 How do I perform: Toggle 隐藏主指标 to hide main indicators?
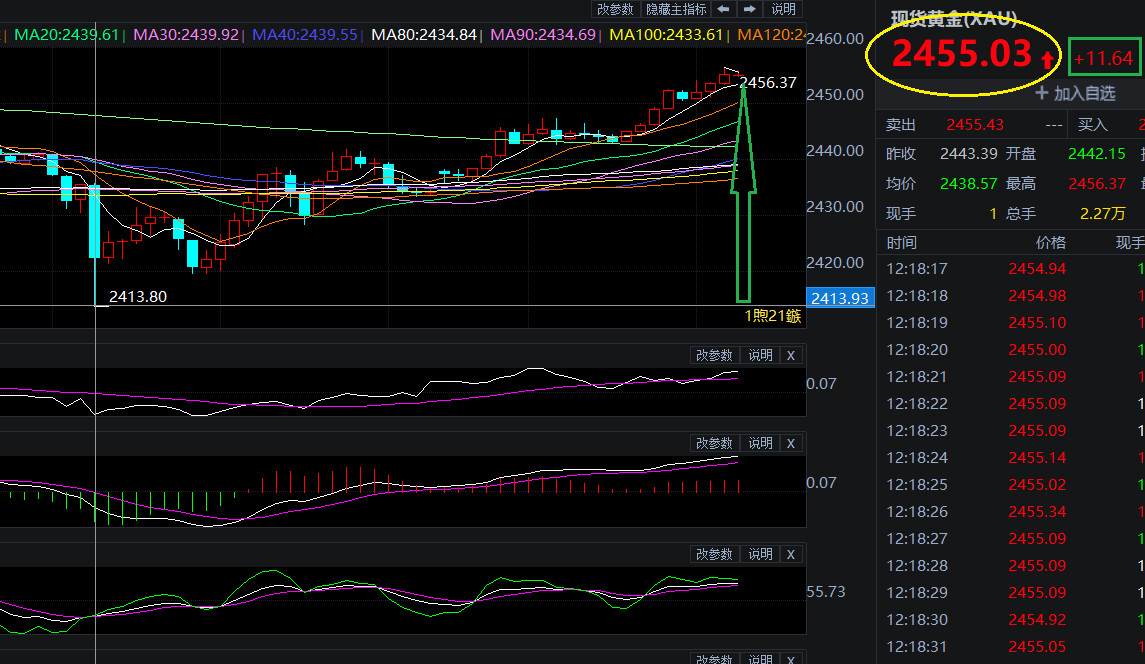676,9
